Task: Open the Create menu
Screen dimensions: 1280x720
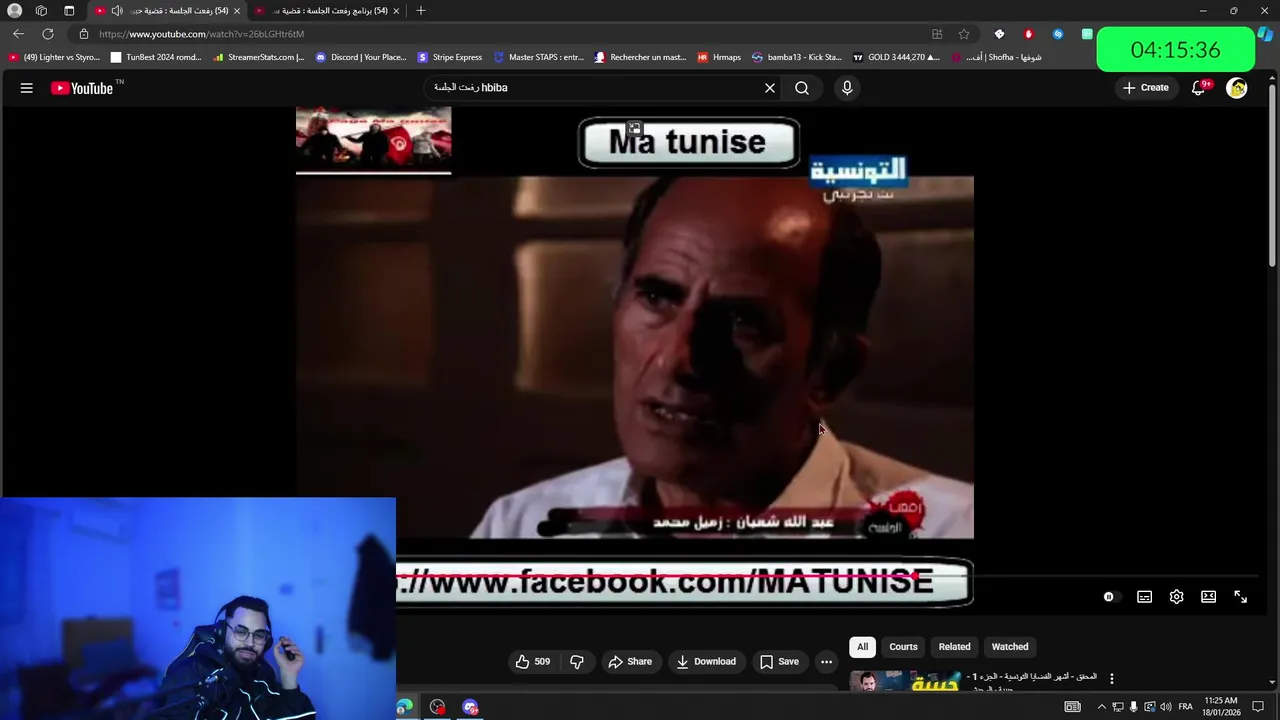Action: point(1146,88)
